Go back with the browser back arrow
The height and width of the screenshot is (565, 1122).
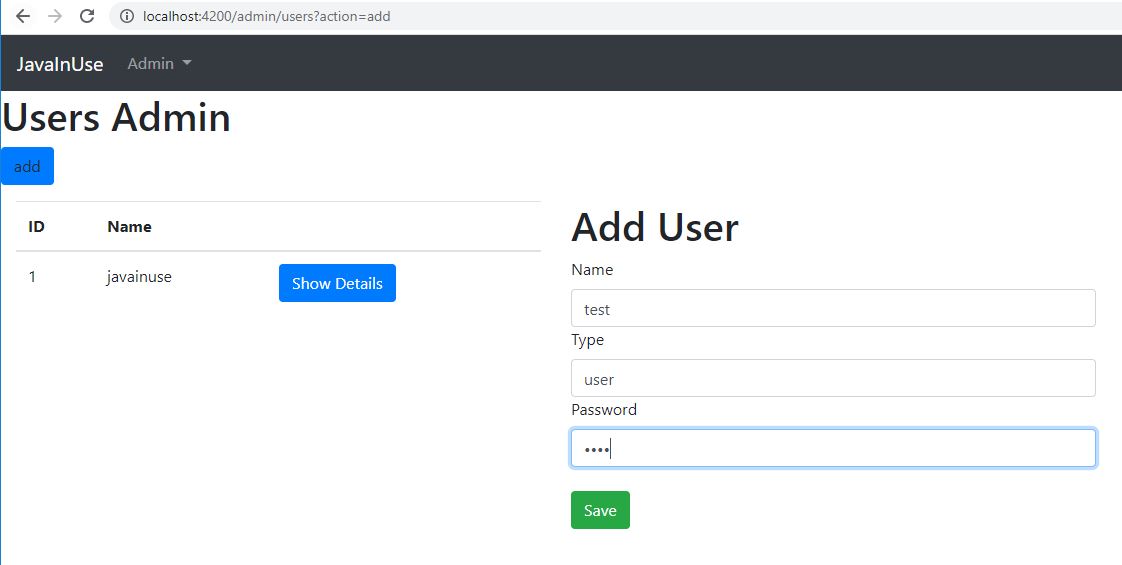tap(23, 16)
